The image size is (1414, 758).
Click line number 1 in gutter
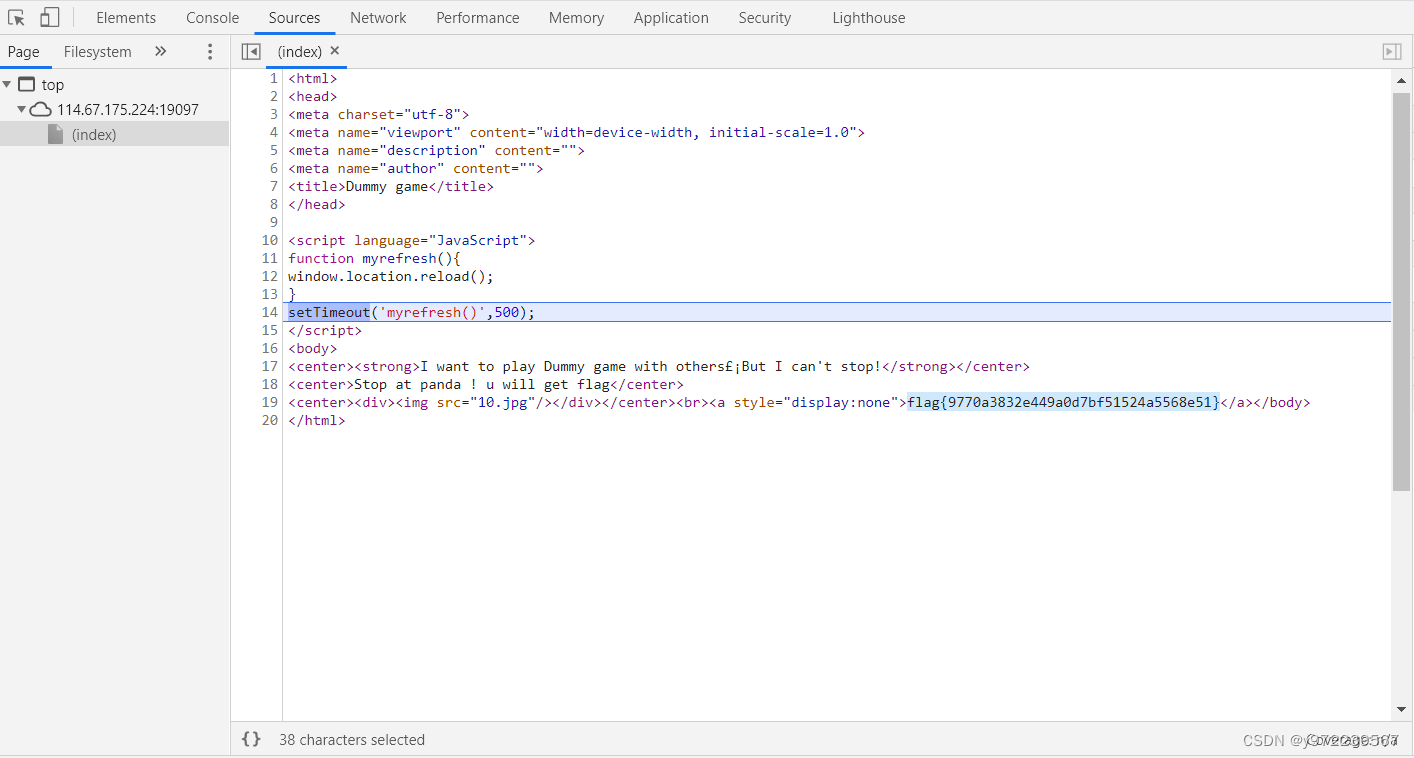click(274, 78)
